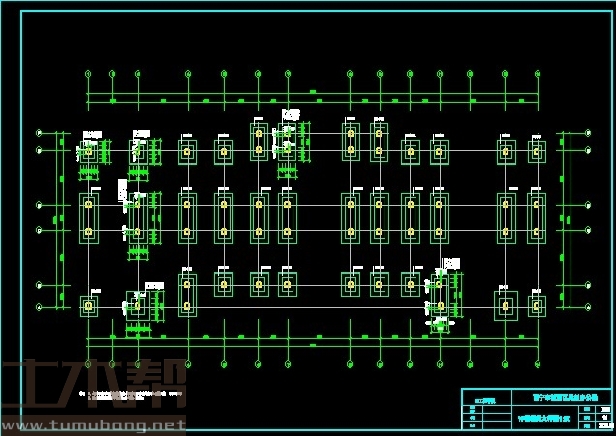
Task: Select the bottom-left corner footing in the plan
Action: tap(89, 304)
